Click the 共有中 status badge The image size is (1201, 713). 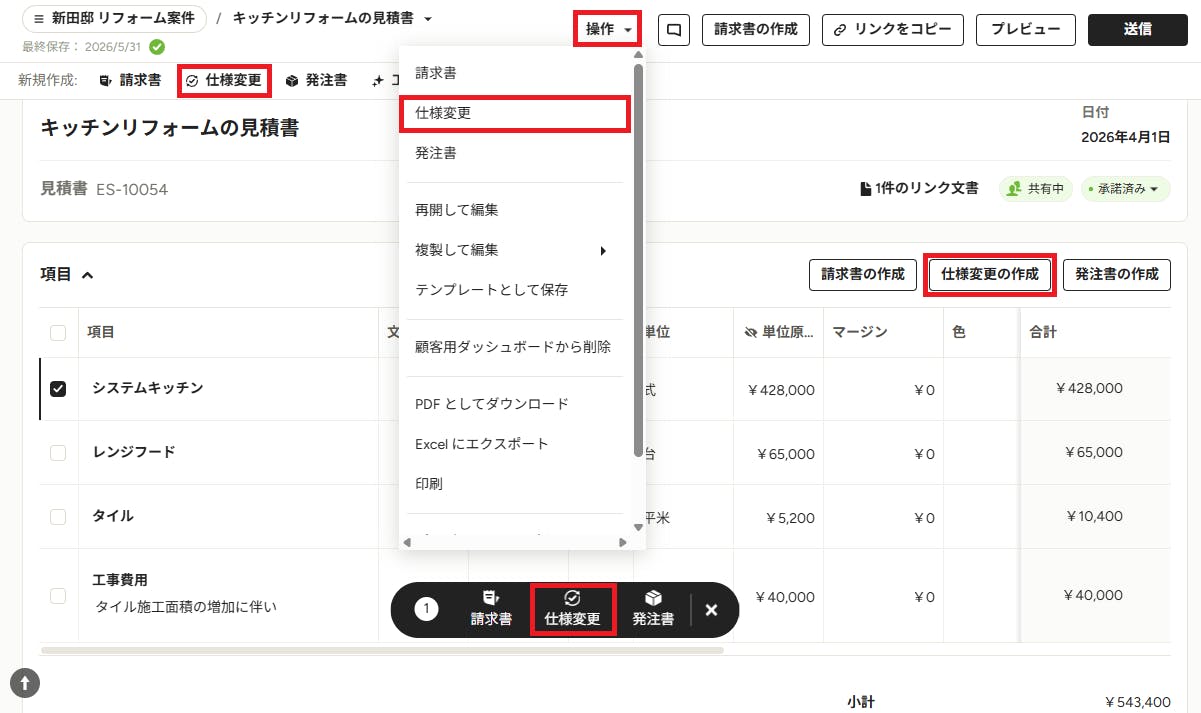(1036, 188)
